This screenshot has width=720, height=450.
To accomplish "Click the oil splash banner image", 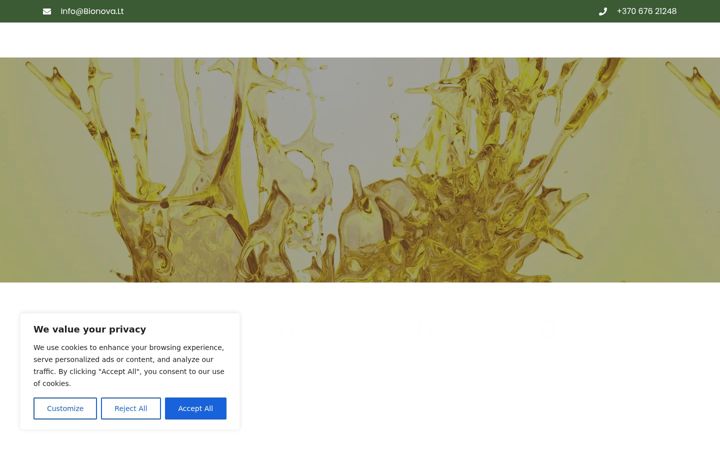I will click(x=360, y=170).
